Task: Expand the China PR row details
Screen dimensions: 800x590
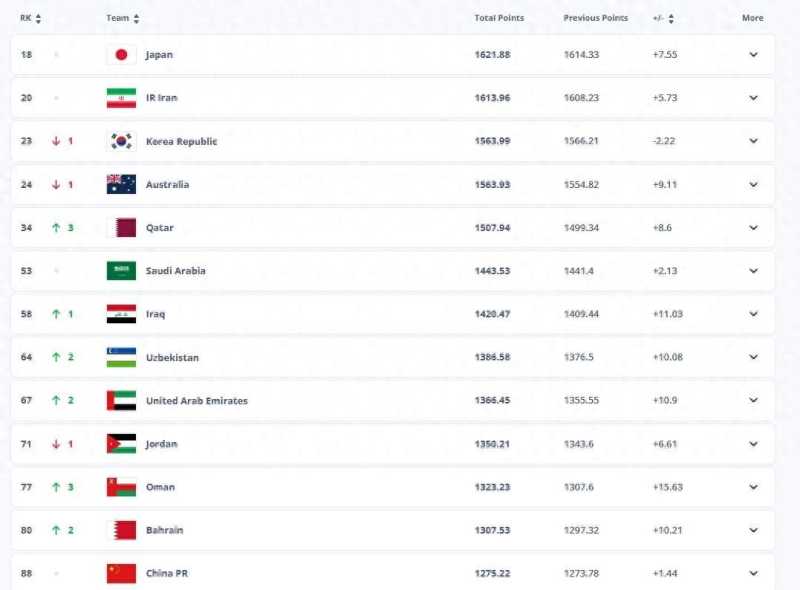Action: click(x=753, y=573)
